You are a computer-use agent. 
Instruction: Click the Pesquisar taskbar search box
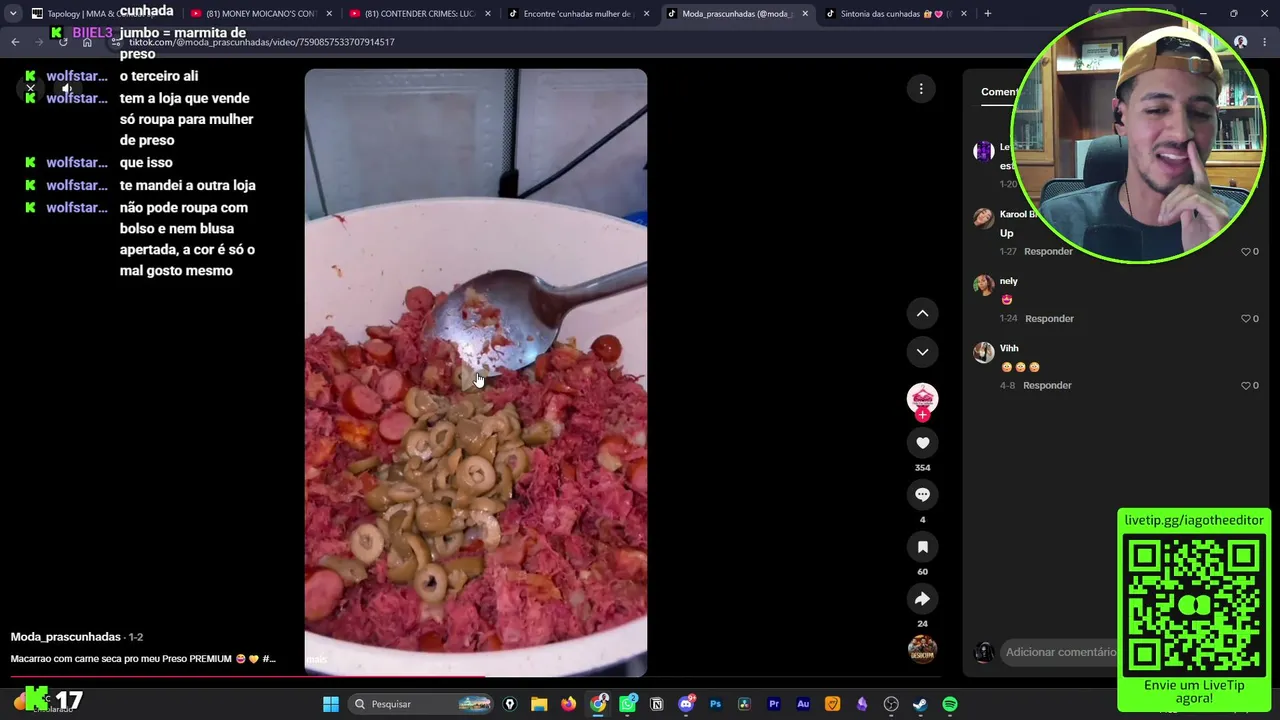point(421,704)
